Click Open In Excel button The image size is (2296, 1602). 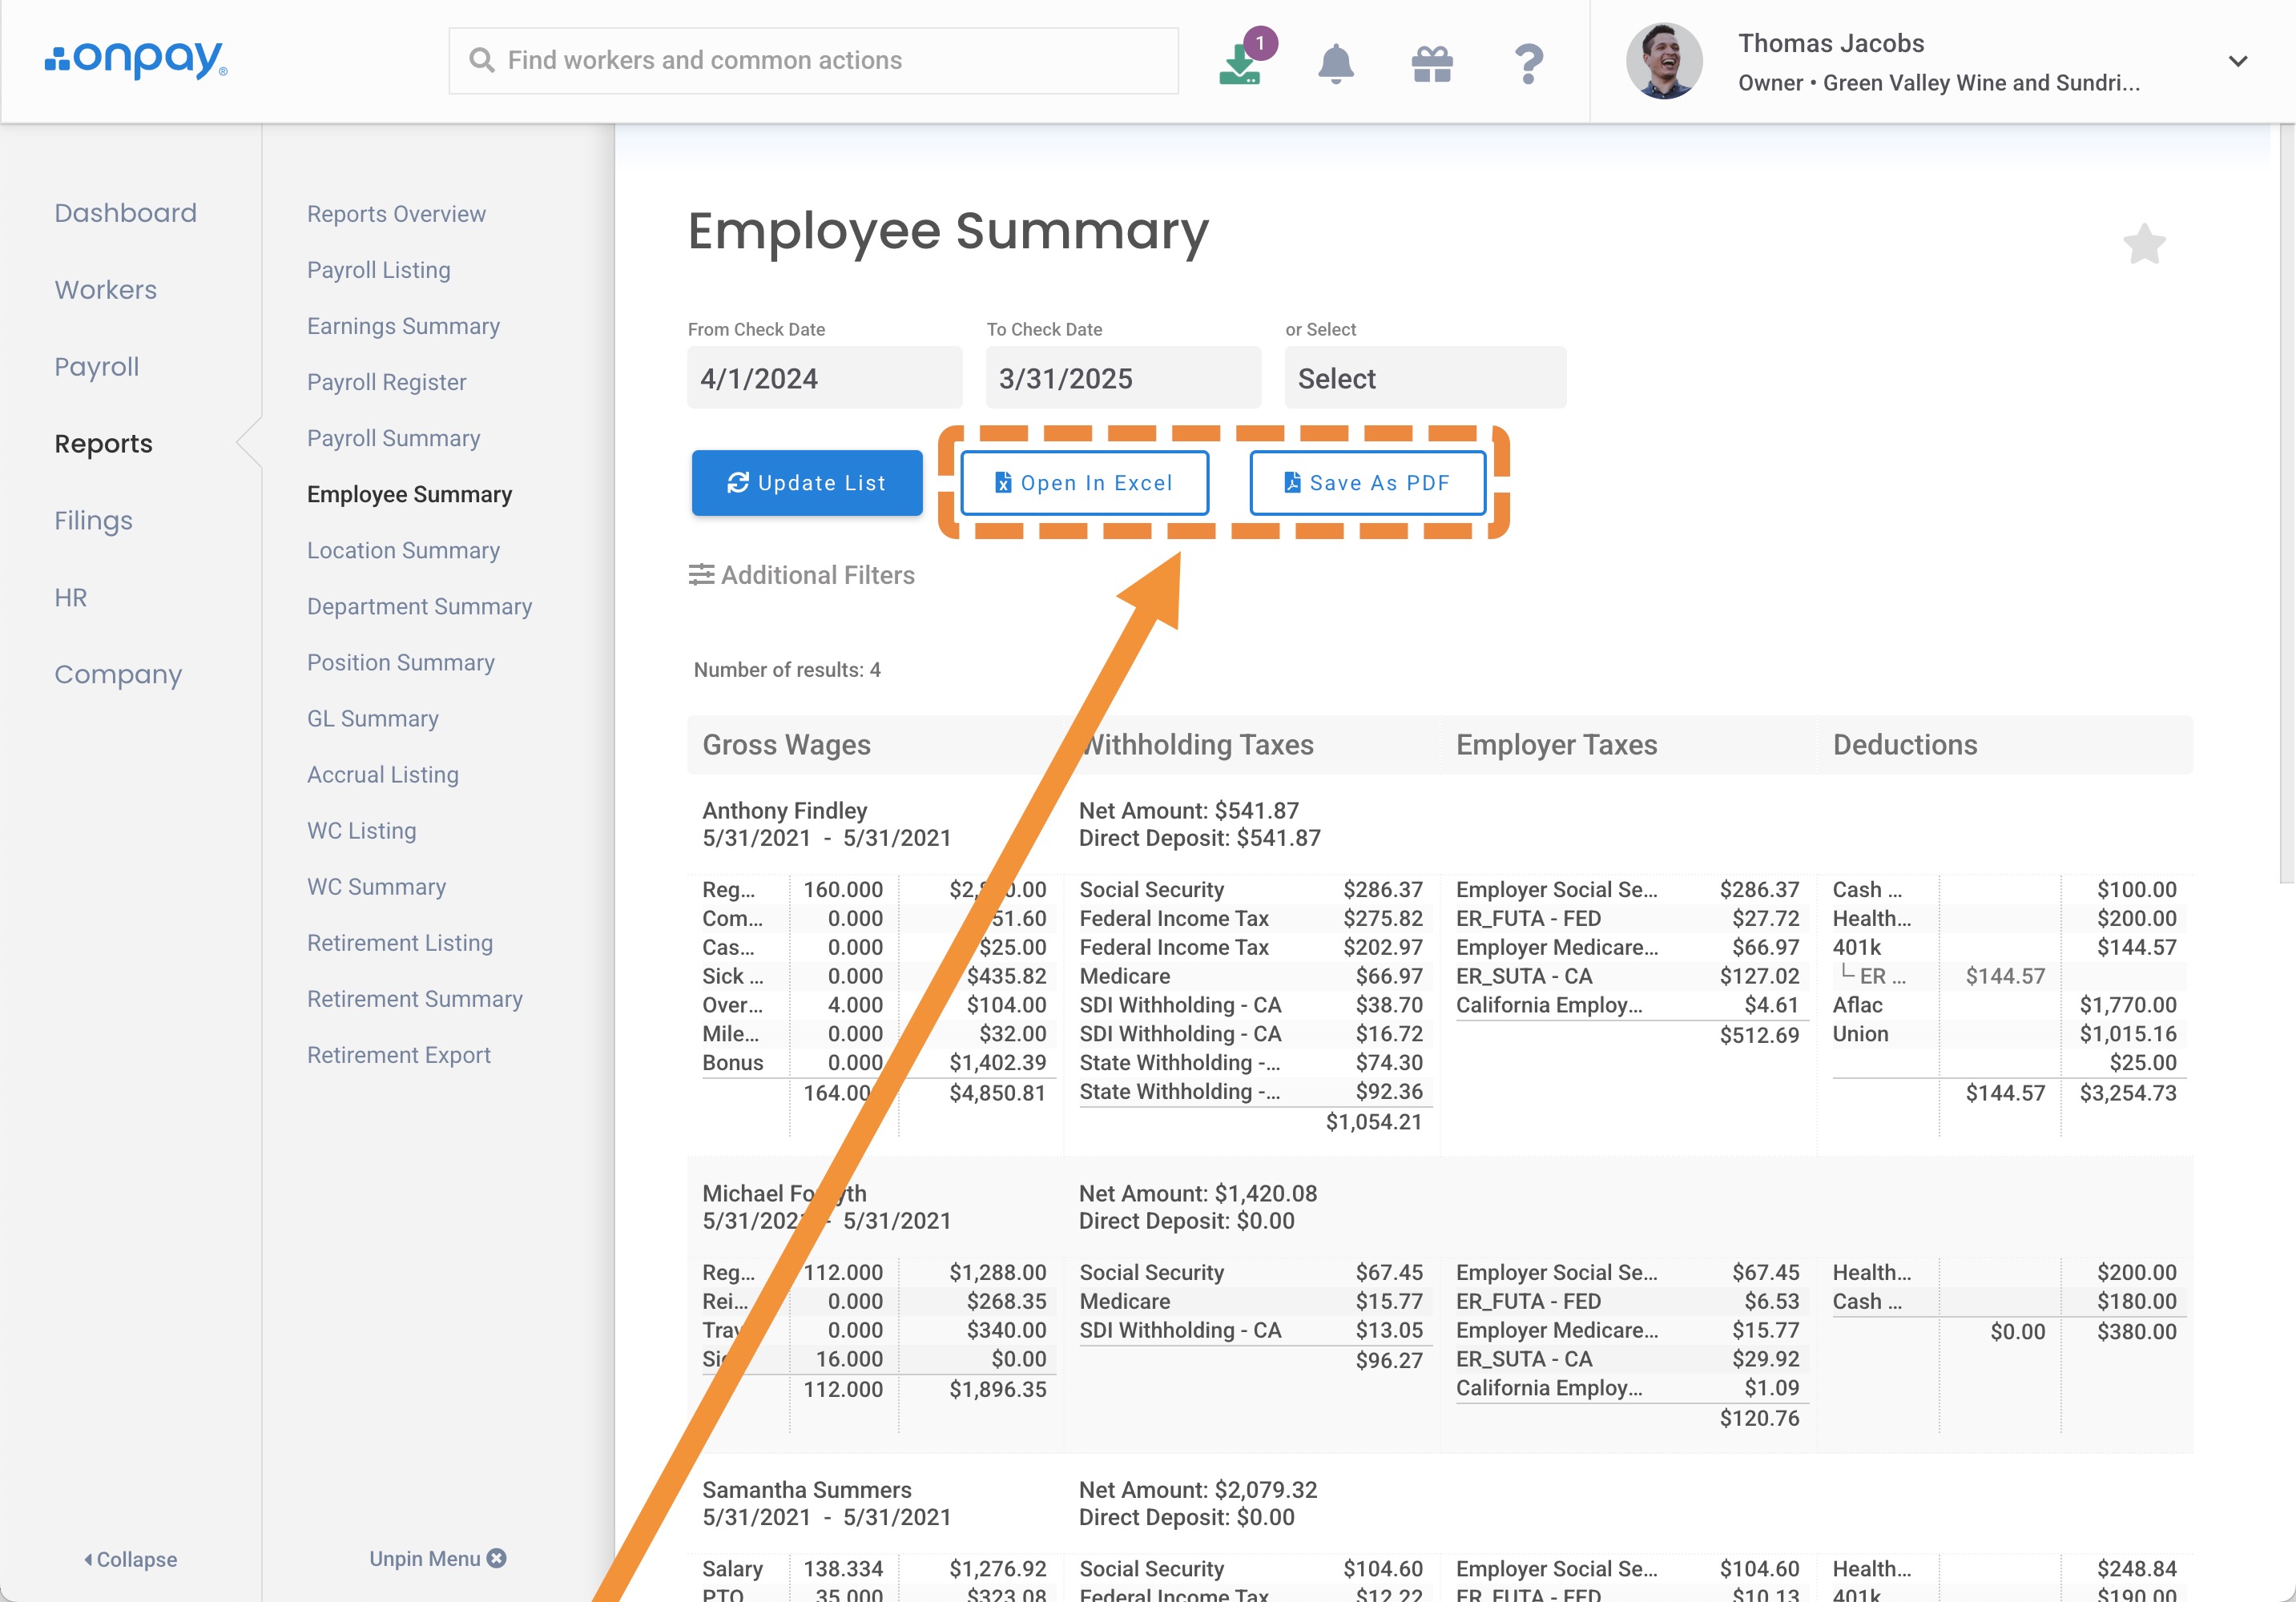1084,483
